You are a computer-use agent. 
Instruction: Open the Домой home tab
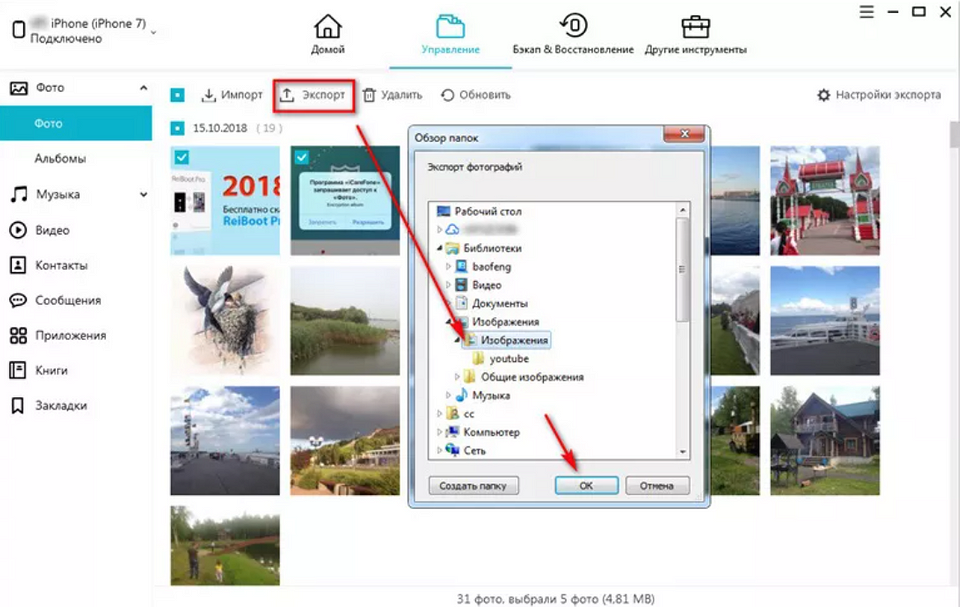pyautogui.click(x=328, y=34)
